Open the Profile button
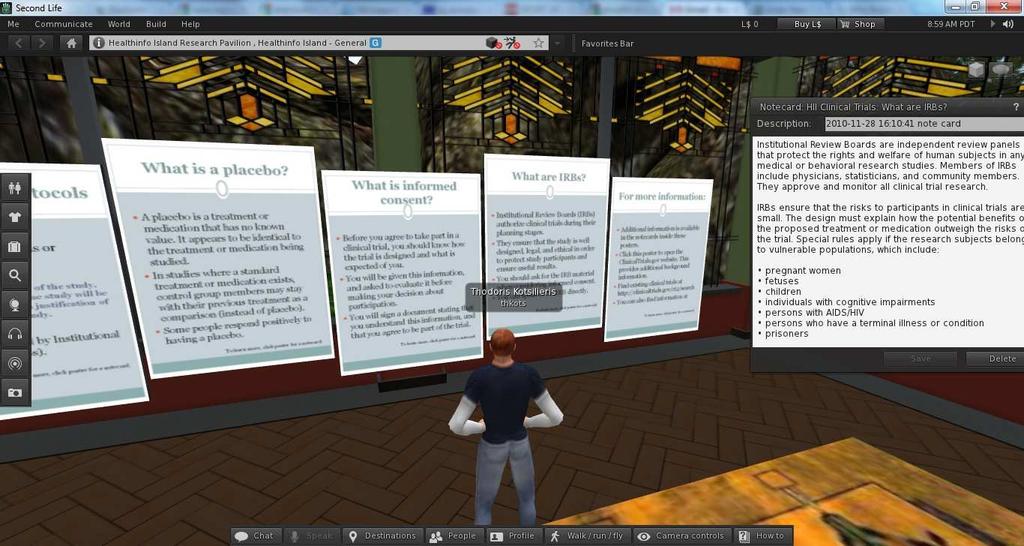Viewport: 1024px width, 546px height. 514,536
